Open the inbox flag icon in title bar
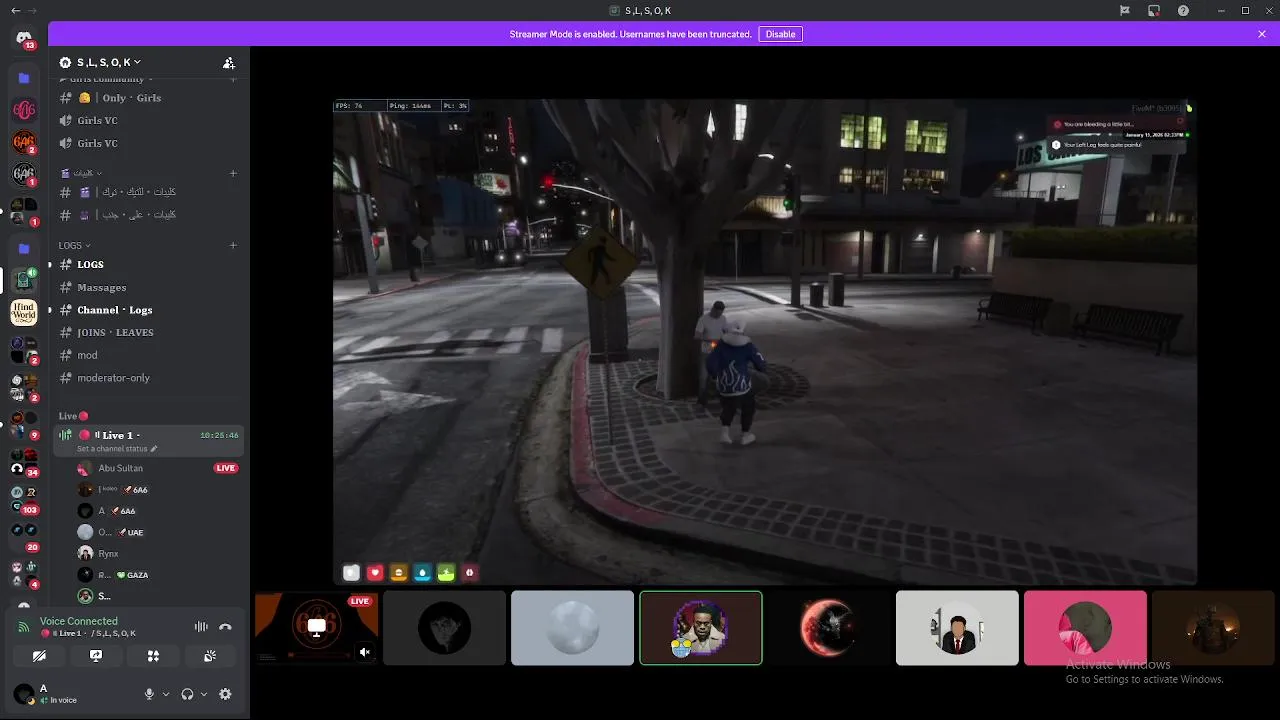Image resolution: width=1280 pixels, height=720 pixels. pos(1125,10)
